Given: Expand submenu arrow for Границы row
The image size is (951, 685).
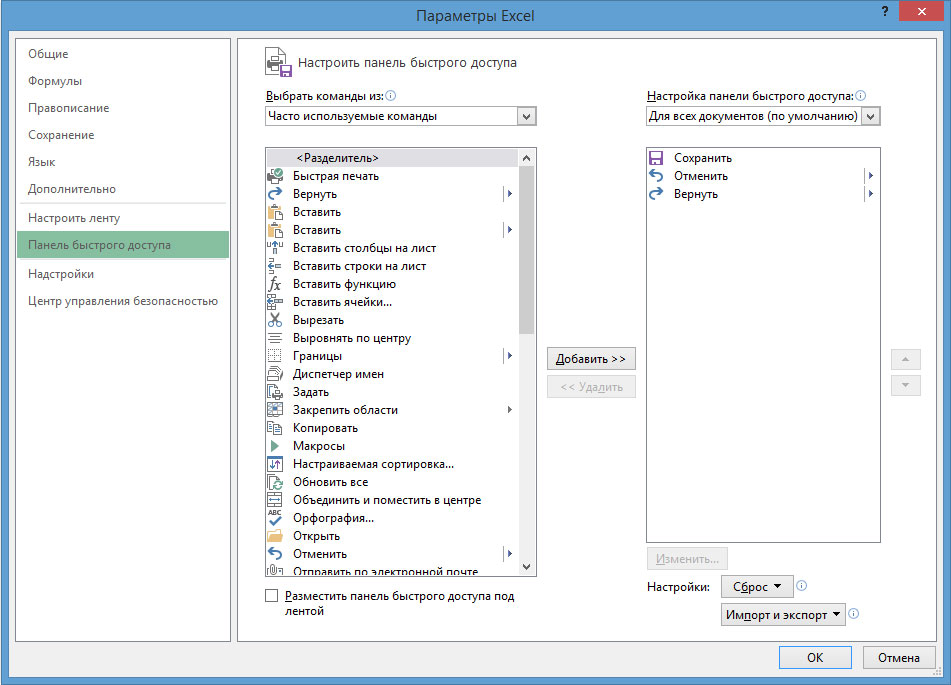Looking at the screenshot, I should click(x=509, y=356).
